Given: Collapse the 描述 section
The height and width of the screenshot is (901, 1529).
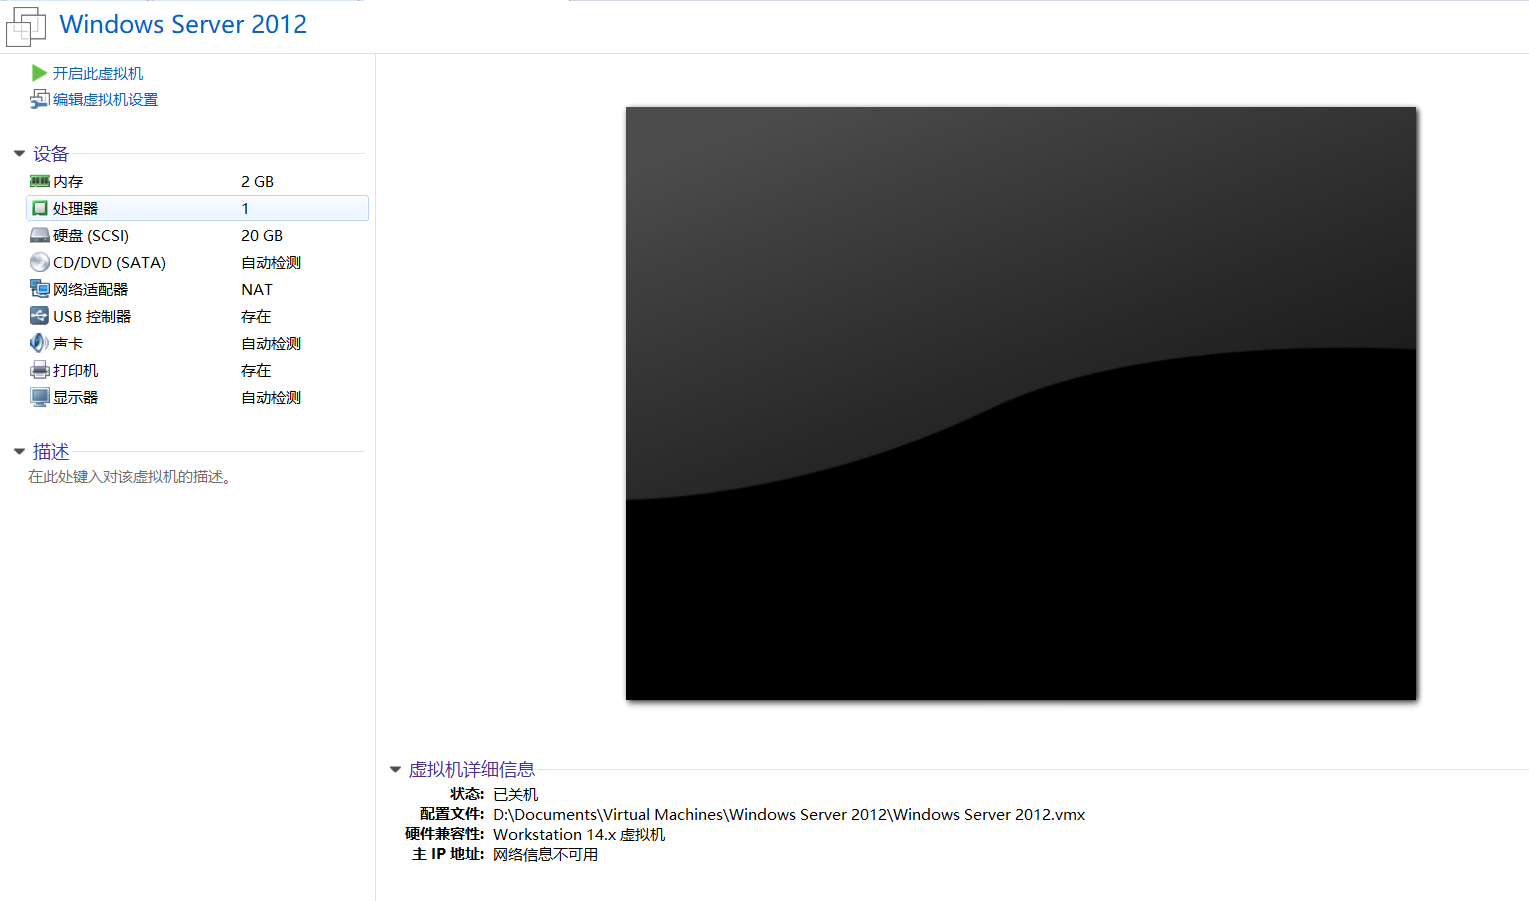Looking at the screenshot, I should tap(19, 451).
